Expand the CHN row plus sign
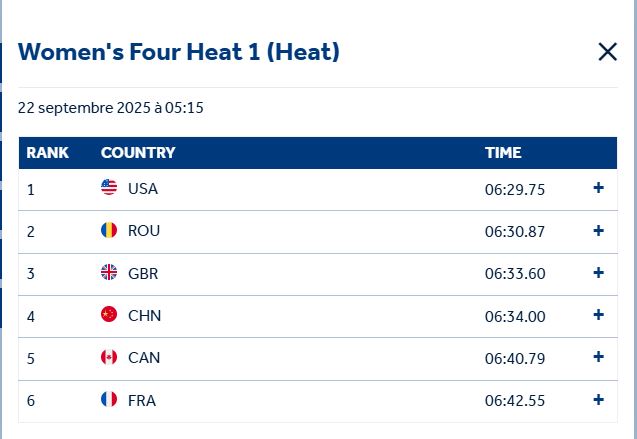The image size is (637, 439). (598, 315)
